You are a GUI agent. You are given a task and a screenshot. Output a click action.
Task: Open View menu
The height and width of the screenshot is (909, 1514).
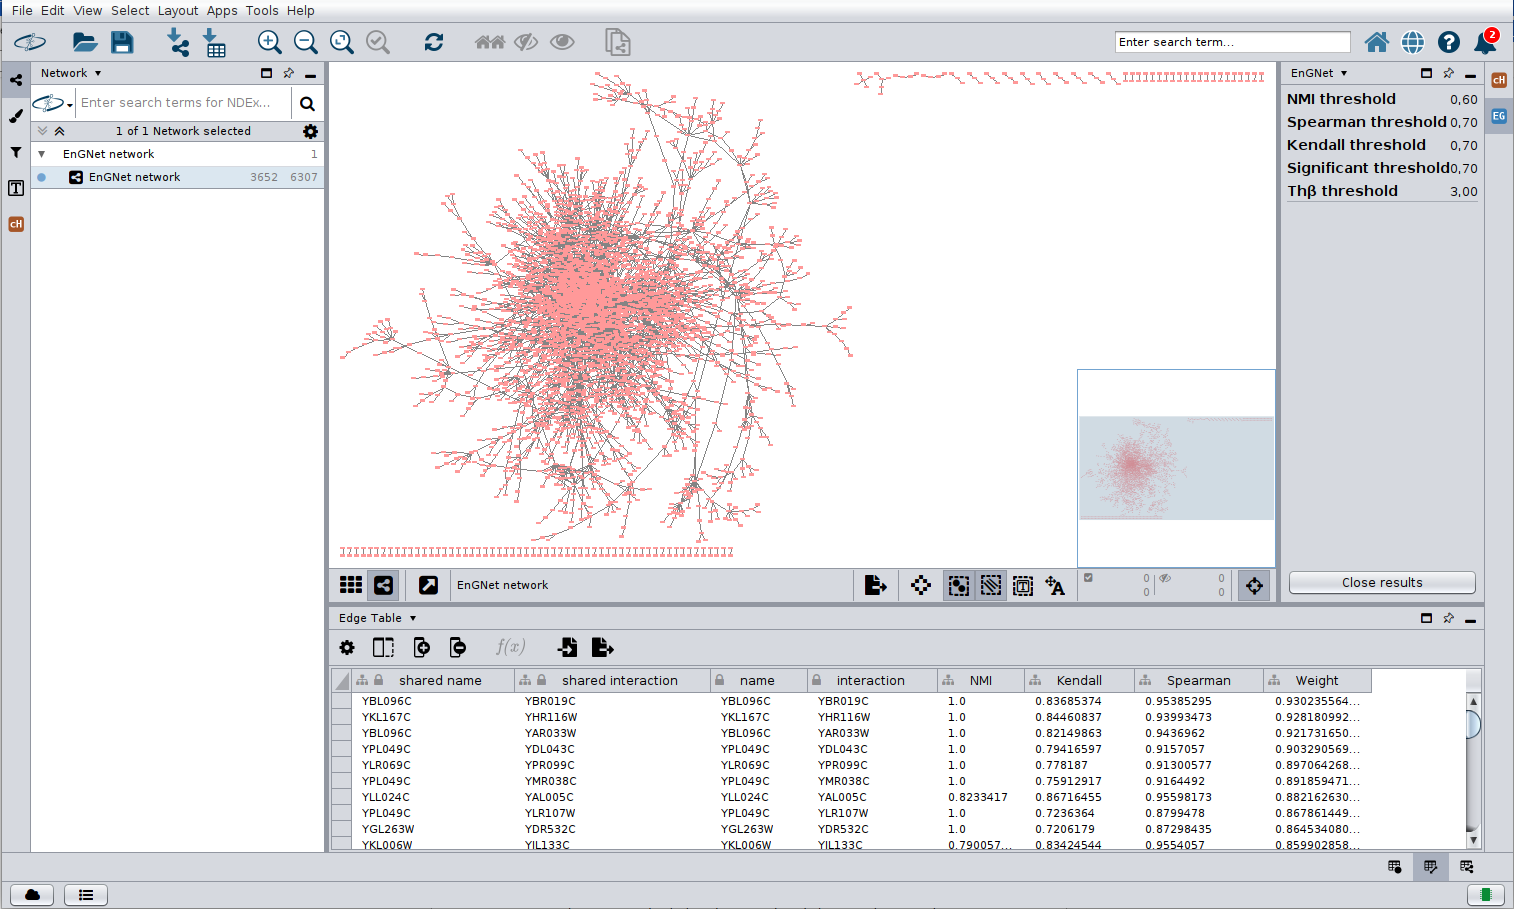[x=88, y=10]
